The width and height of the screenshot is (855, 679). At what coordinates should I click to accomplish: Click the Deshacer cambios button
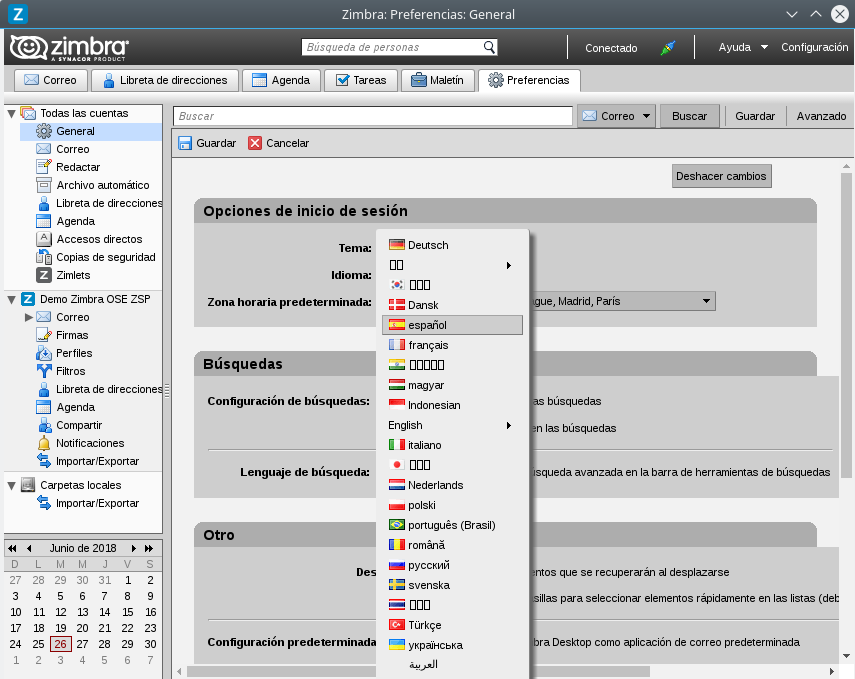[721, 176]
